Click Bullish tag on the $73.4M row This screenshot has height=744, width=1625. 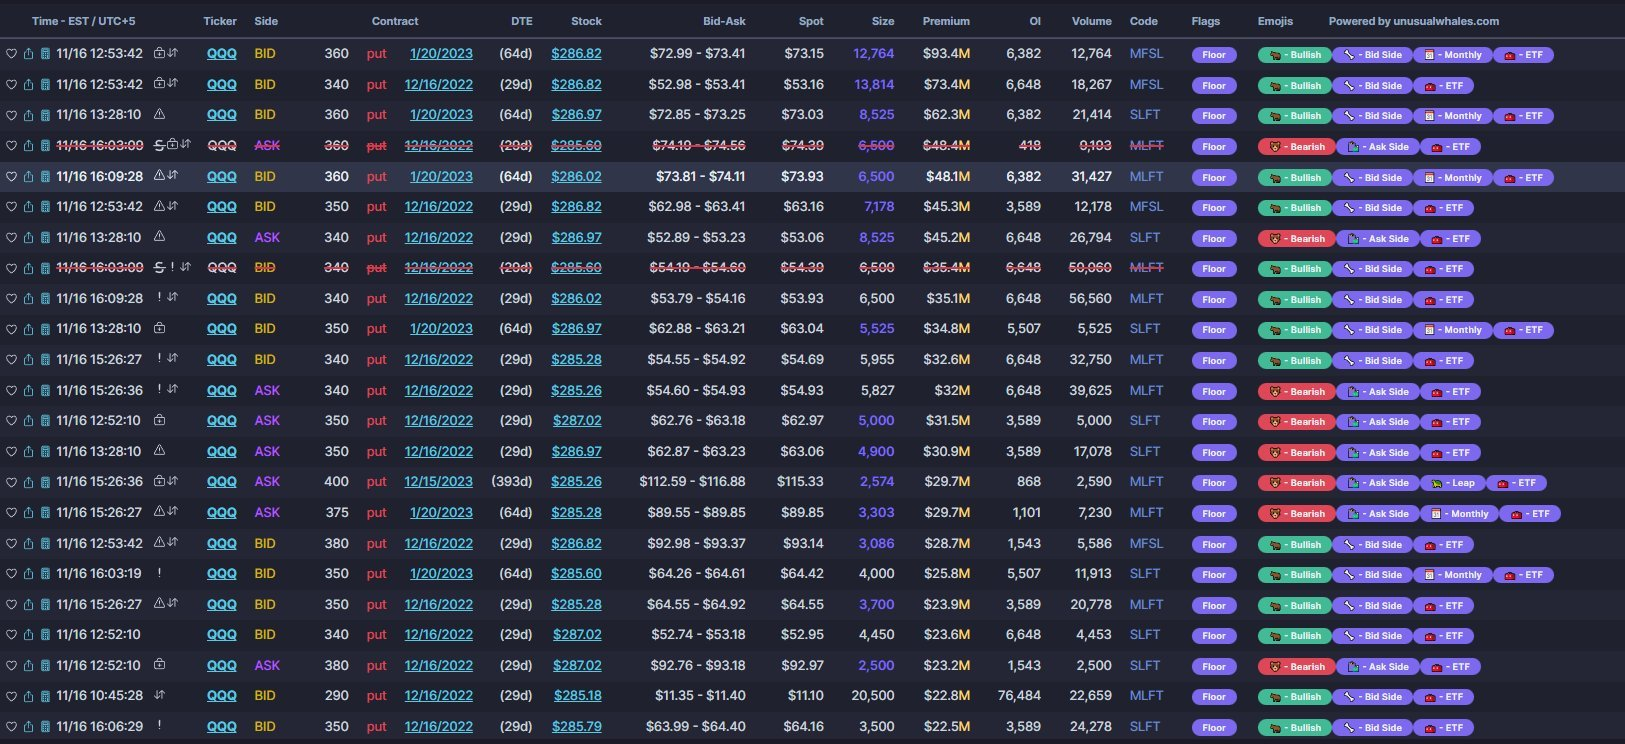point(1294,86)
